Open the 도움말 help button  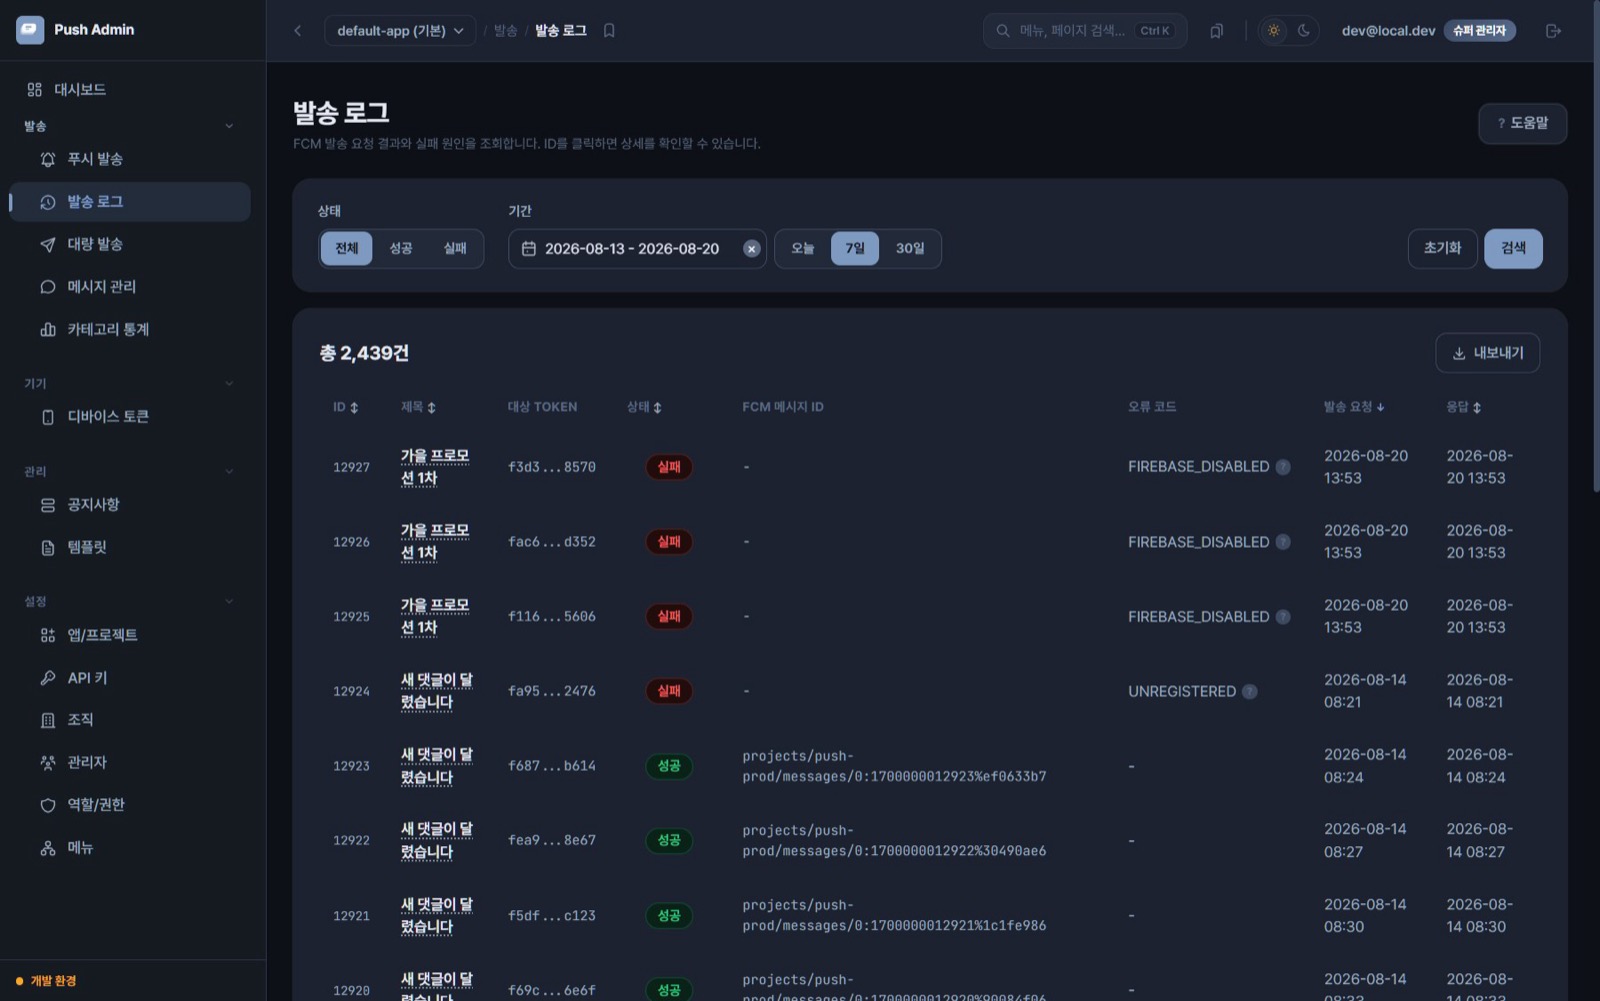(x=1522, y=123)
